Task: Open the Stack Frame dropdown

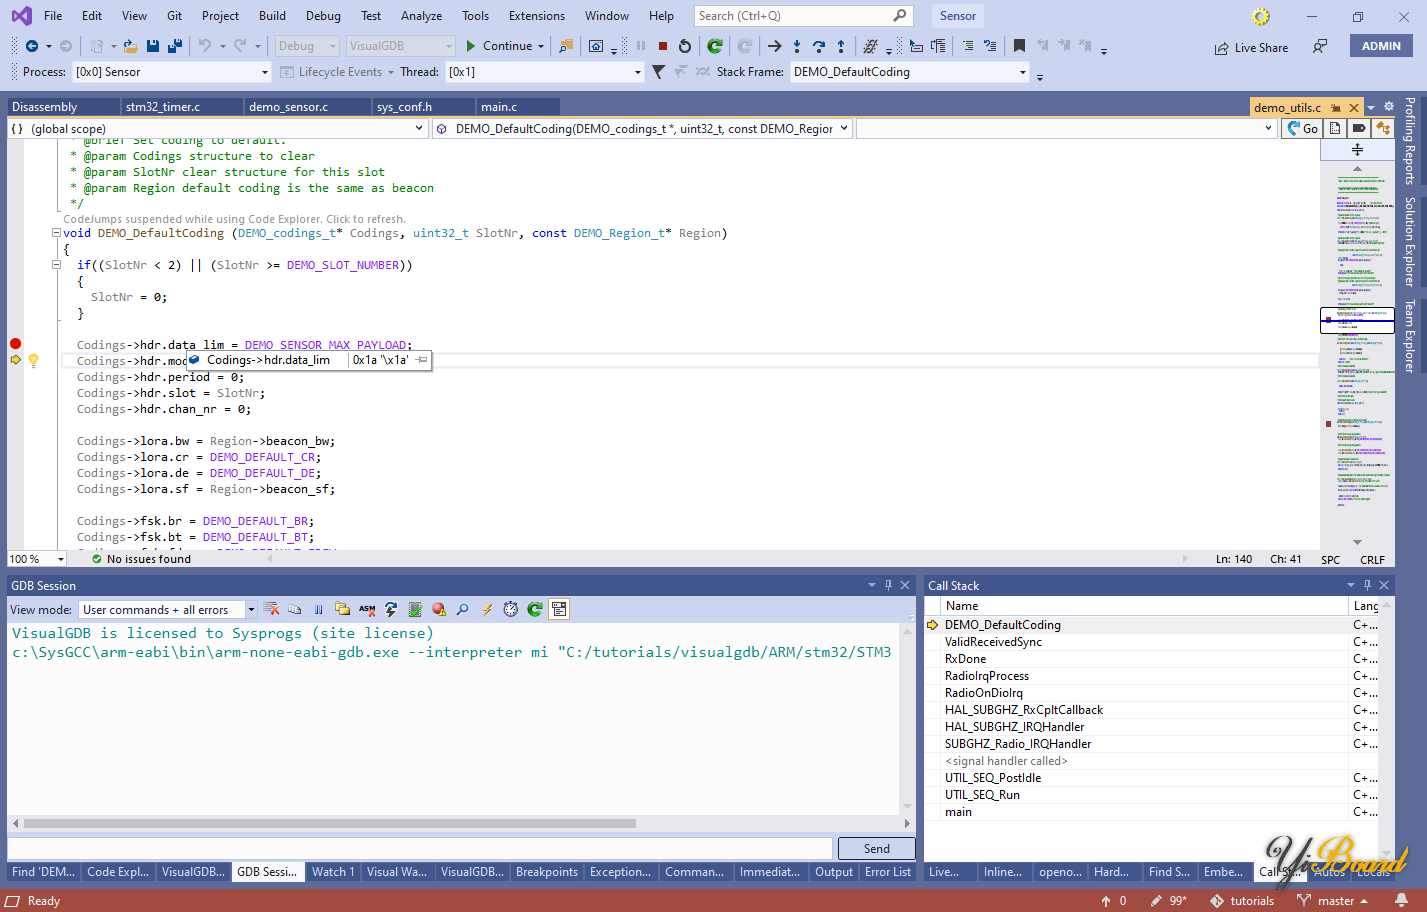Action: point(1022,72)
